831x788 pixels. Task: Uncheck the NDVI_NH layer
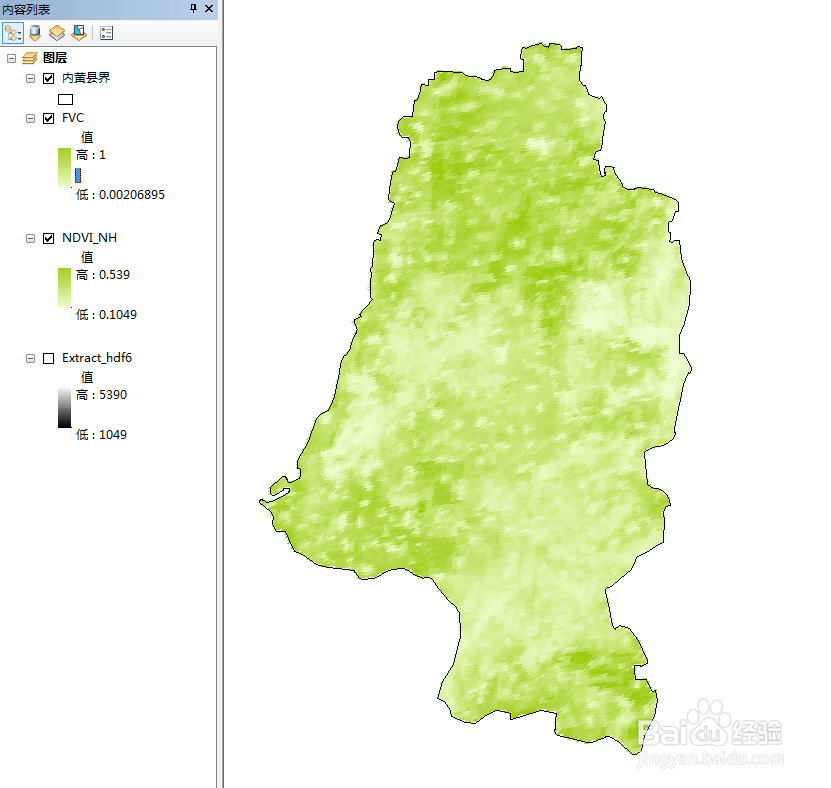point(48,238)
